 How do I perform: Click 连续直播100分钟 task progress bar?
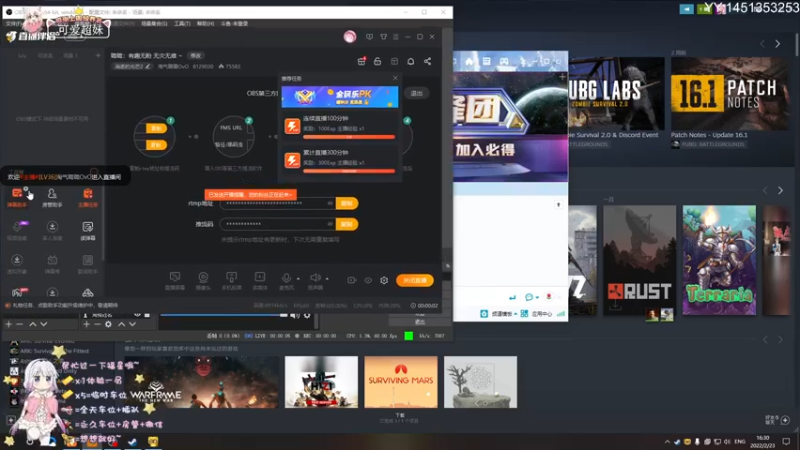click(x=349, y=137)
